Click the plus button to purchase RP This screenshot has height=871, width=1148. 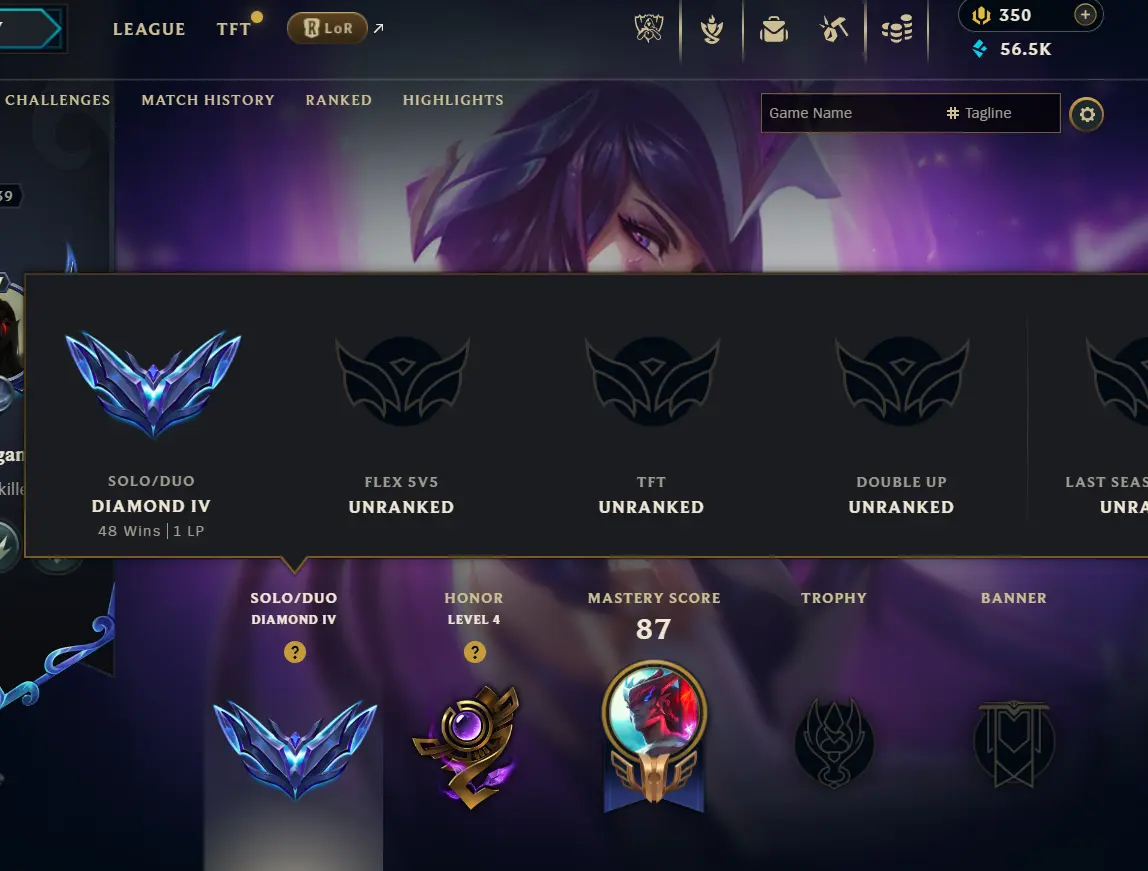click(1085, 15)
